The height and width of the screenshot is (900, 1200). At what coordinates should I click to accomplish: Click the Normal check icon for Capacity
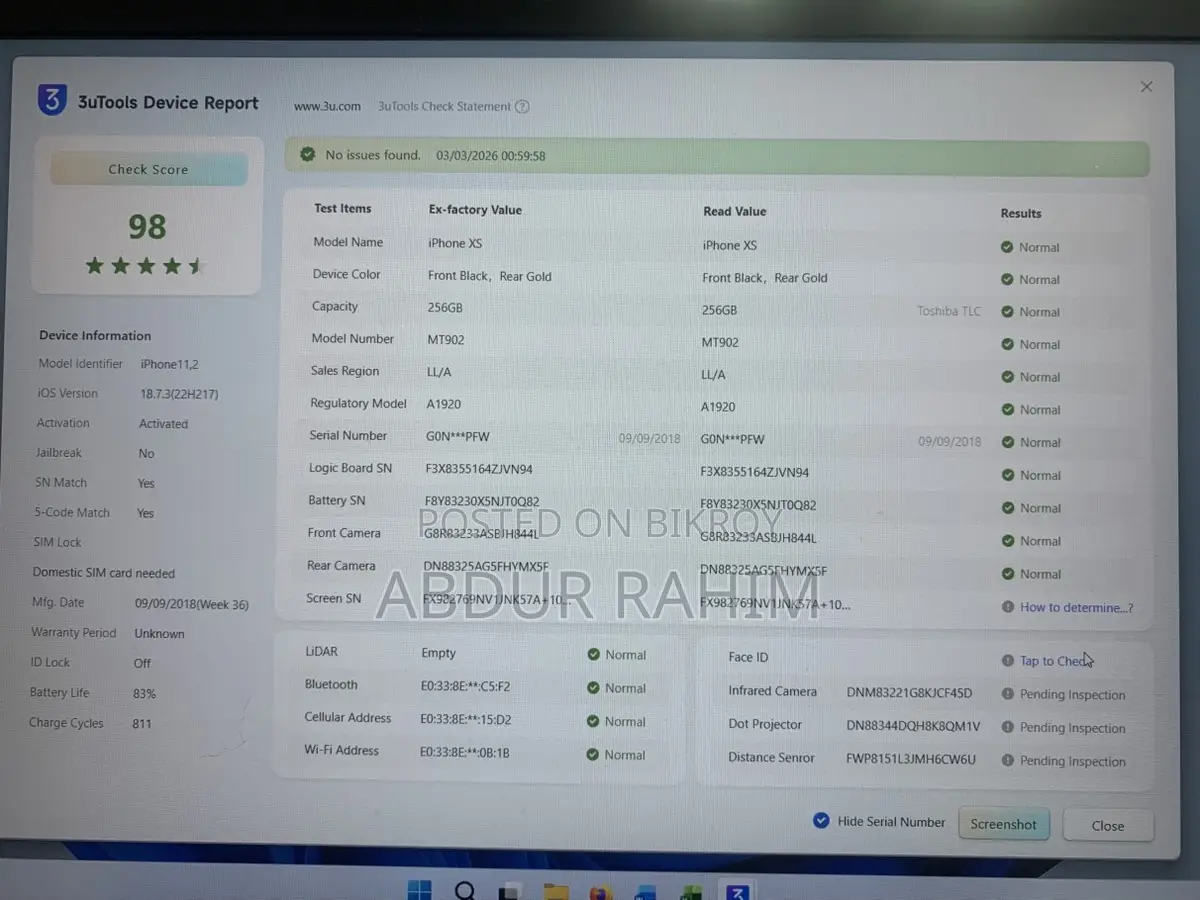[1007, 312]
